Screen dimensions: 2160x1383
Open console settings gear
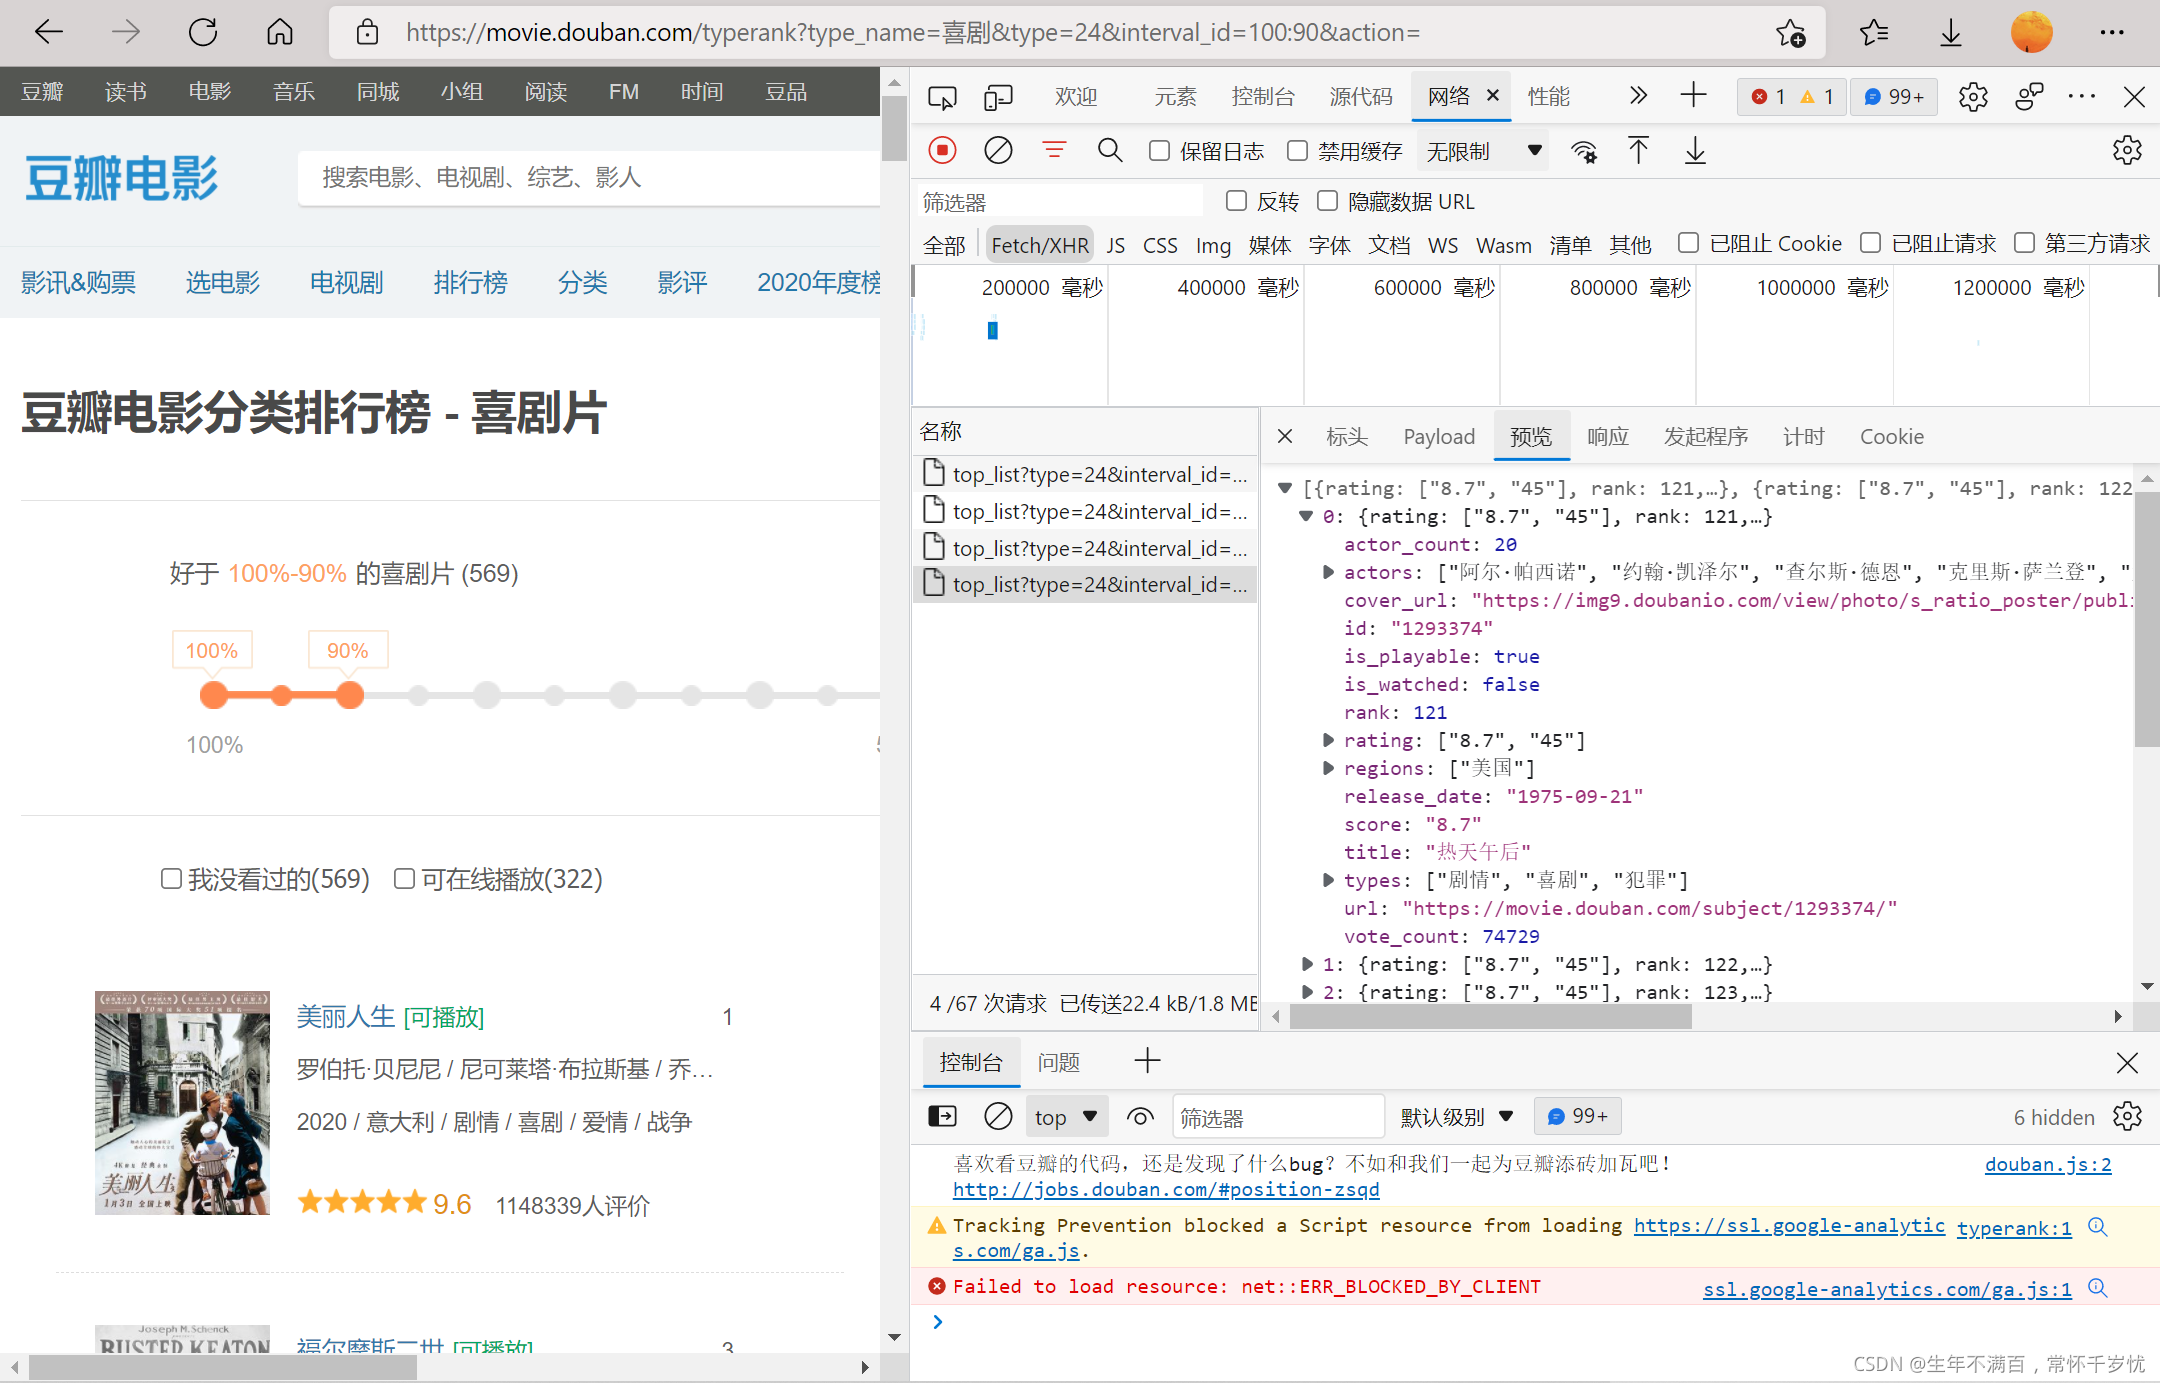pos(2127,1116)
